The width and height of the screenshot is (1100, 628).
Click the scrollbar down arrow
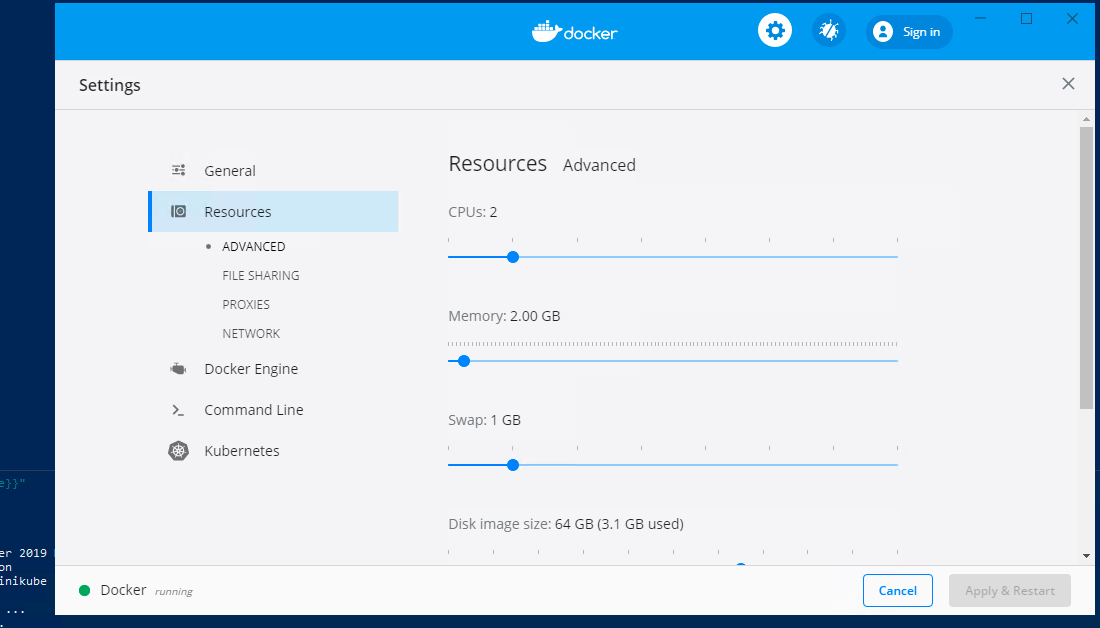click(x=1086, y=556)
